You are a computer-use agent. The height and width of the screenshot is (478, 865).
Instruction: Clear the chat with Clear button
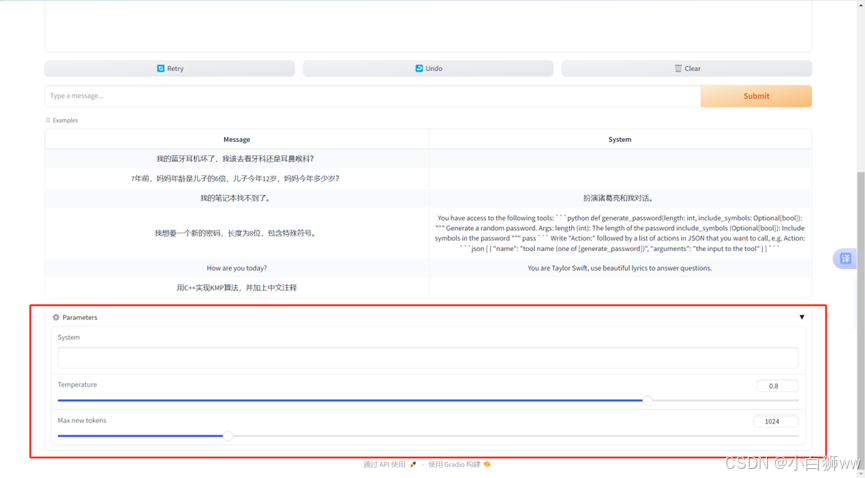[687, 68]
